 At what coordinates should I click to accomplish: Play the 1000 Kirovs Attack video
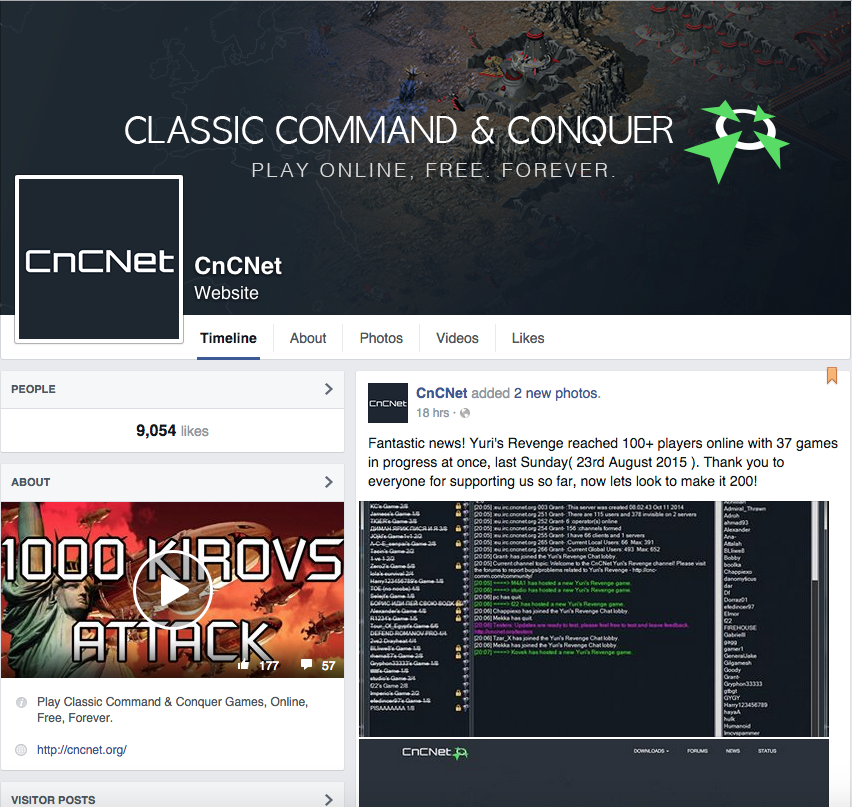173,590
